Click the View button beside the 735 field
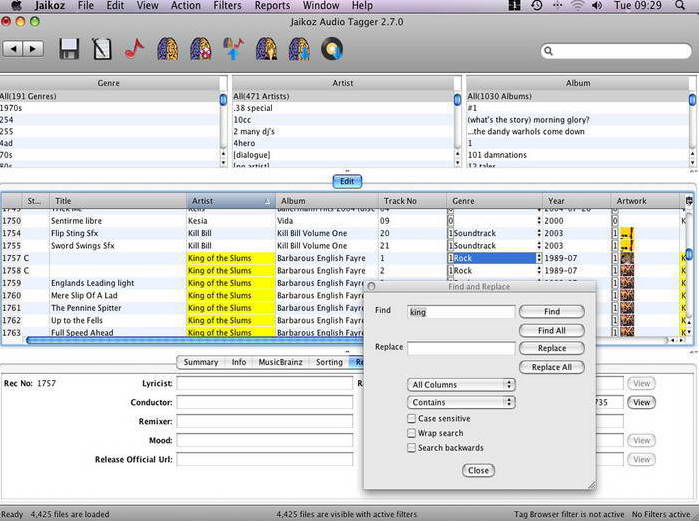 641,402
